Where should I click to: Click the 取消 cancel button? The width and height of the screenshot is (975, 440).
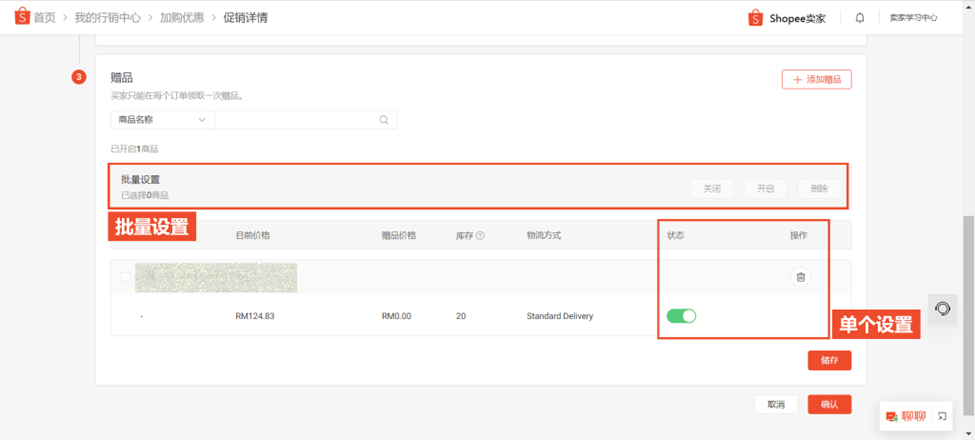pyautogui.click(x=776, y=405)
